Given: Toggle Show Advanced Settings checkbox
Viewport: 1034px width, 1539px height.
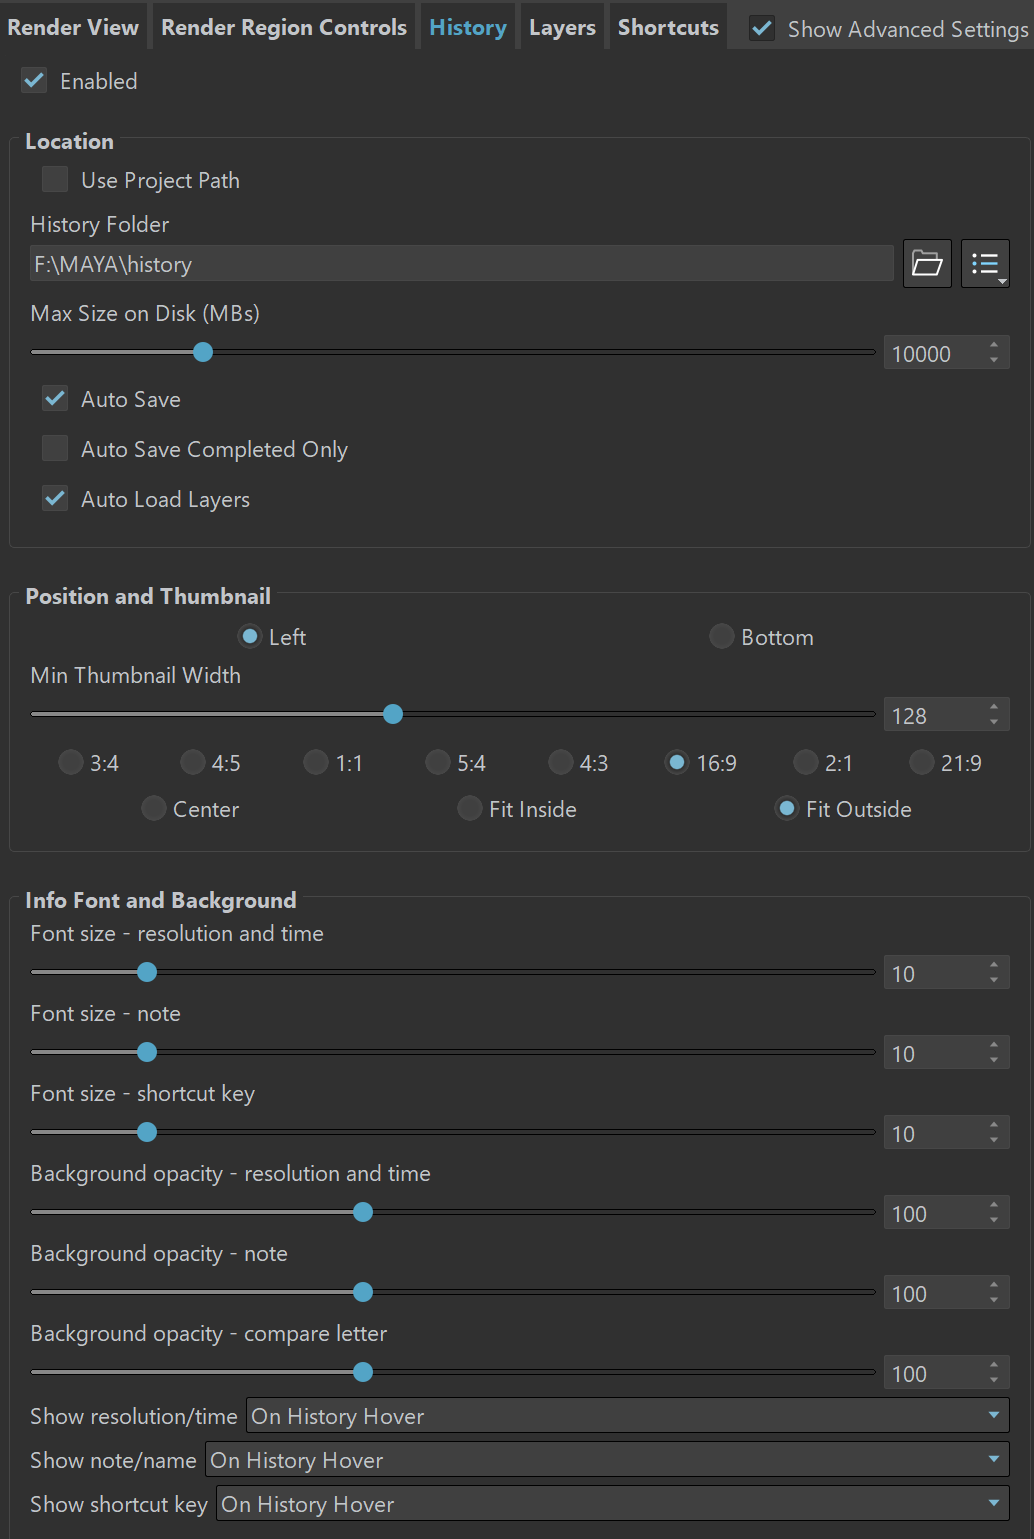Looking at the screenshot, I should tap(762, 29).
